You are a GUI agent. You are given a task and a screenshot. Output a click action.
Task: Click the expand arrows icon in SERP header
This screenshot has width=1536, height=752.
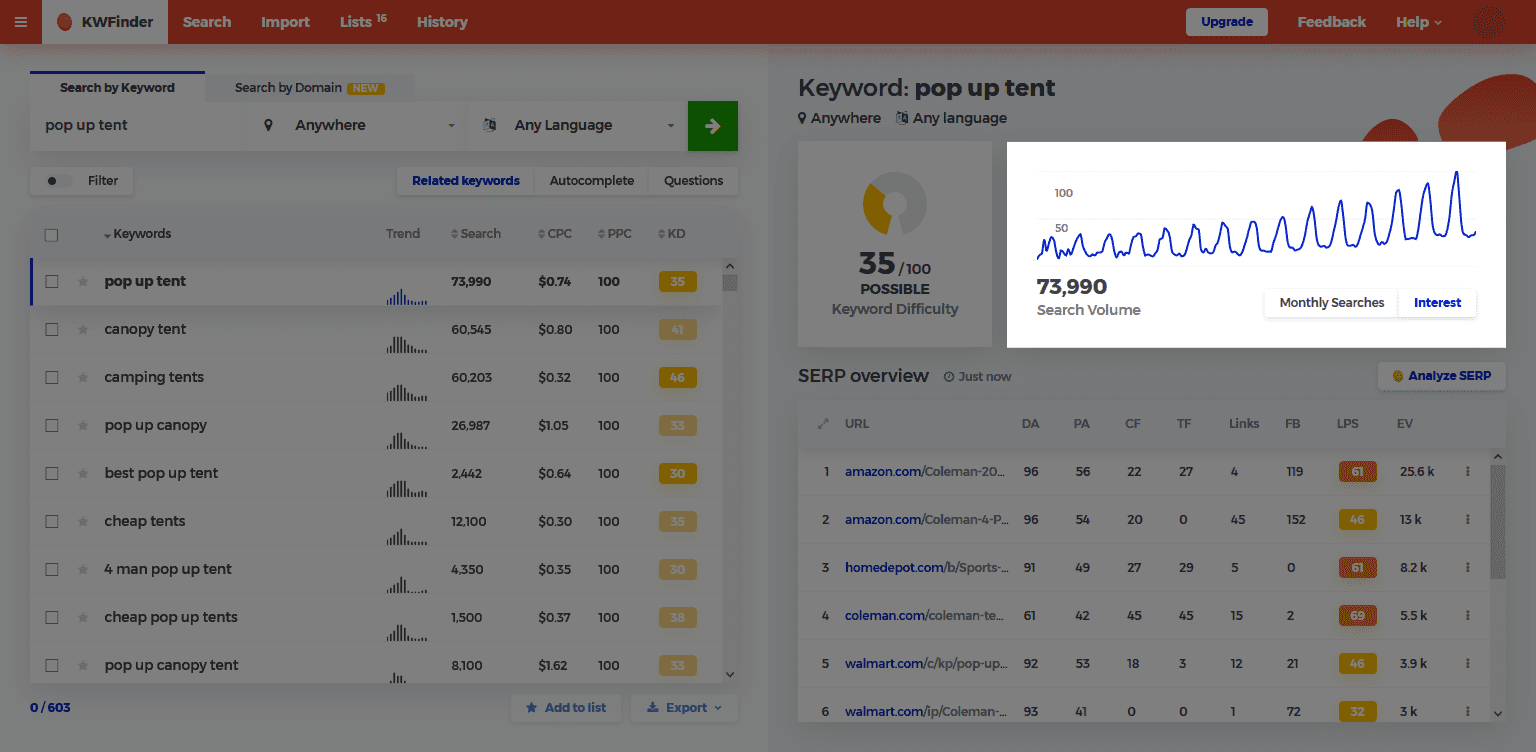823,424
